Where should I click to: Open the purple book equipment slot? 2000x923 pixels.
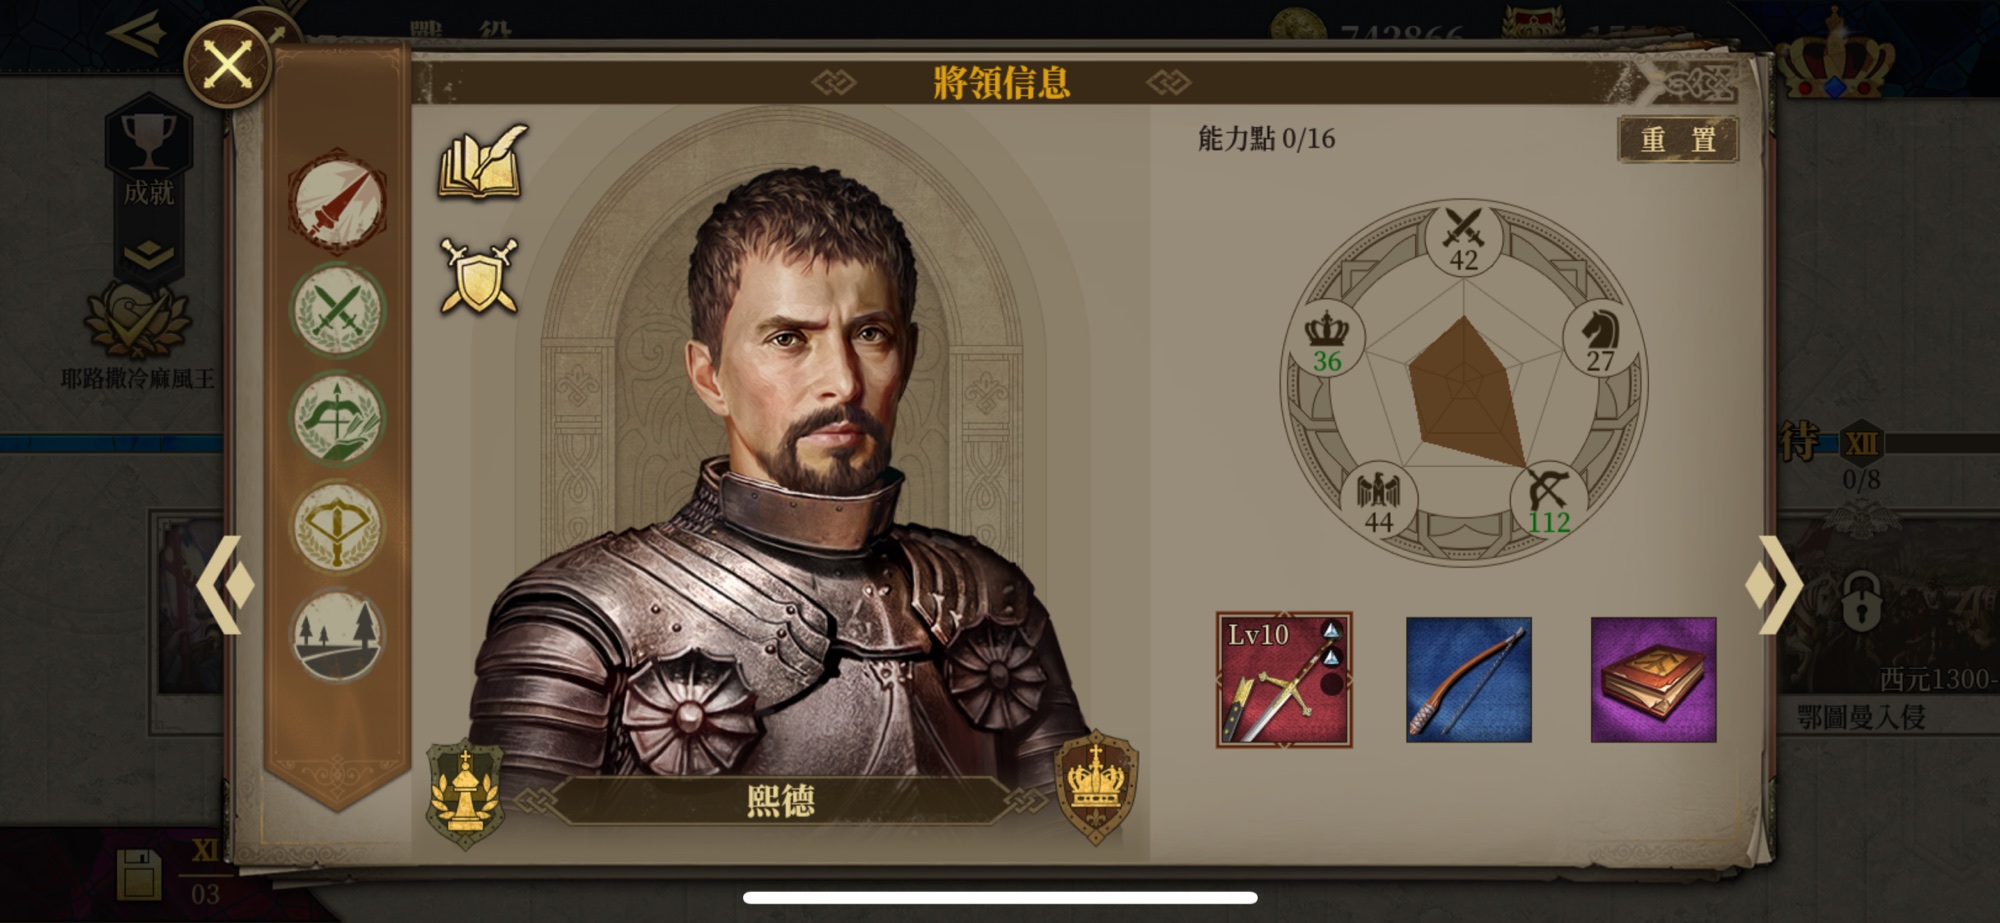[1653, 680]
